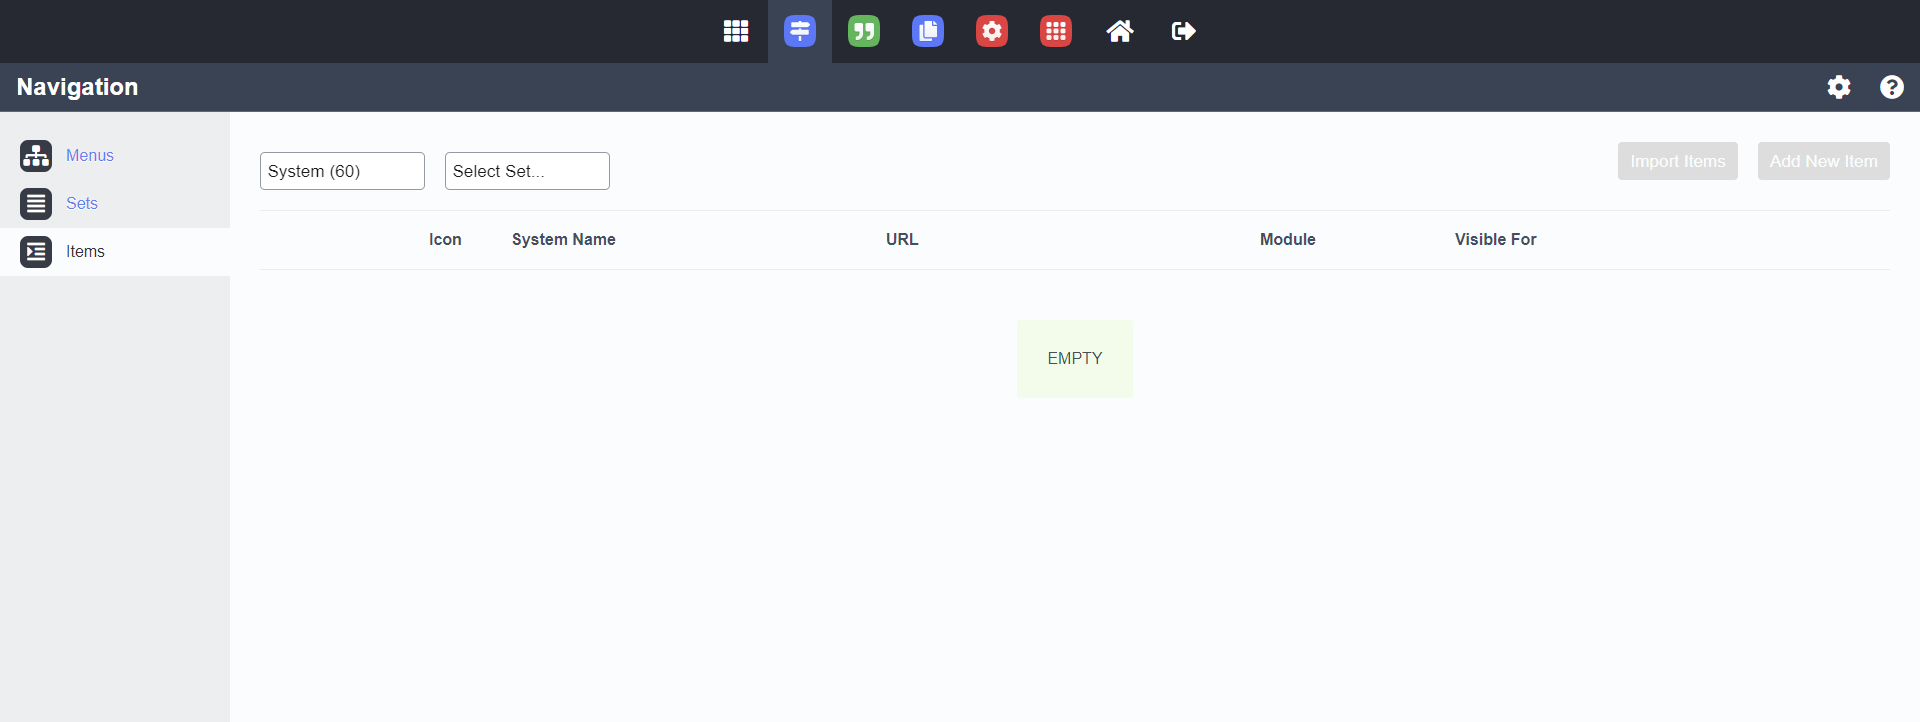Viewport: 1920px width, 722px height.
Task: Open help question mark icon
Action: pos(1891,87)
